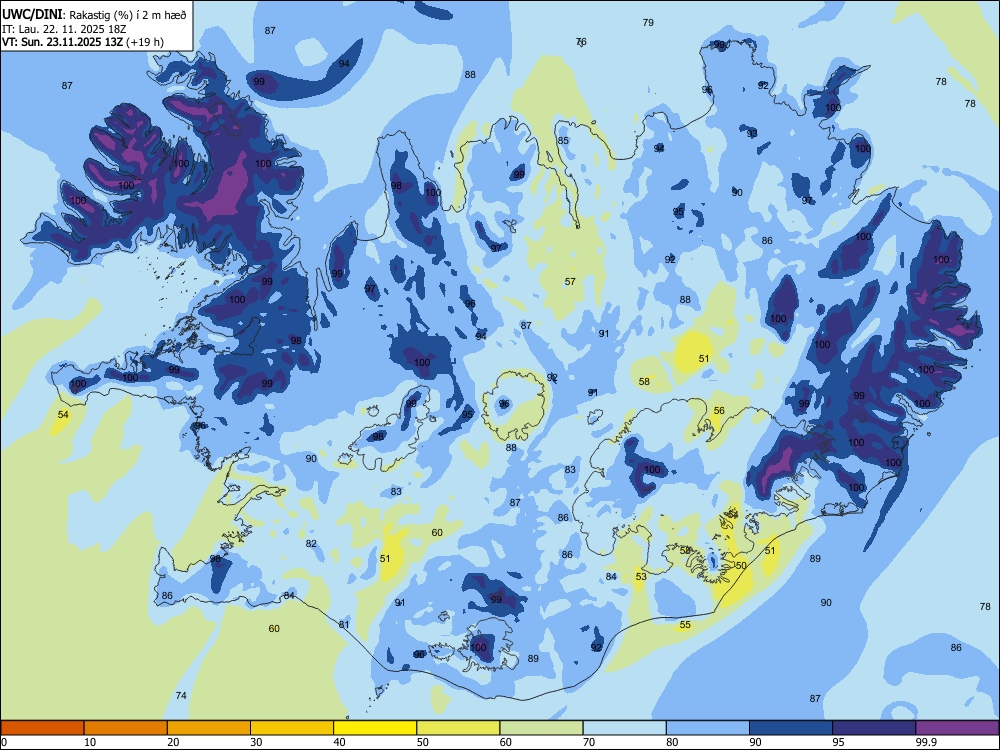Screen dimensions: 1000x750
Task: Click the 10–20 orange legend swatch
Action: (x=126, y=728)
